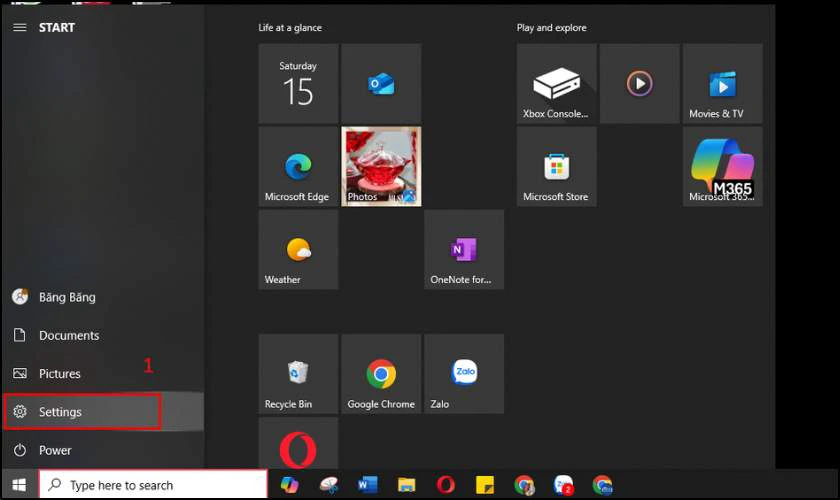Screen dimensions: 840x500
Task: Open the media player tile with play icon
Action: pyautogui.click(x=640, y=84)
